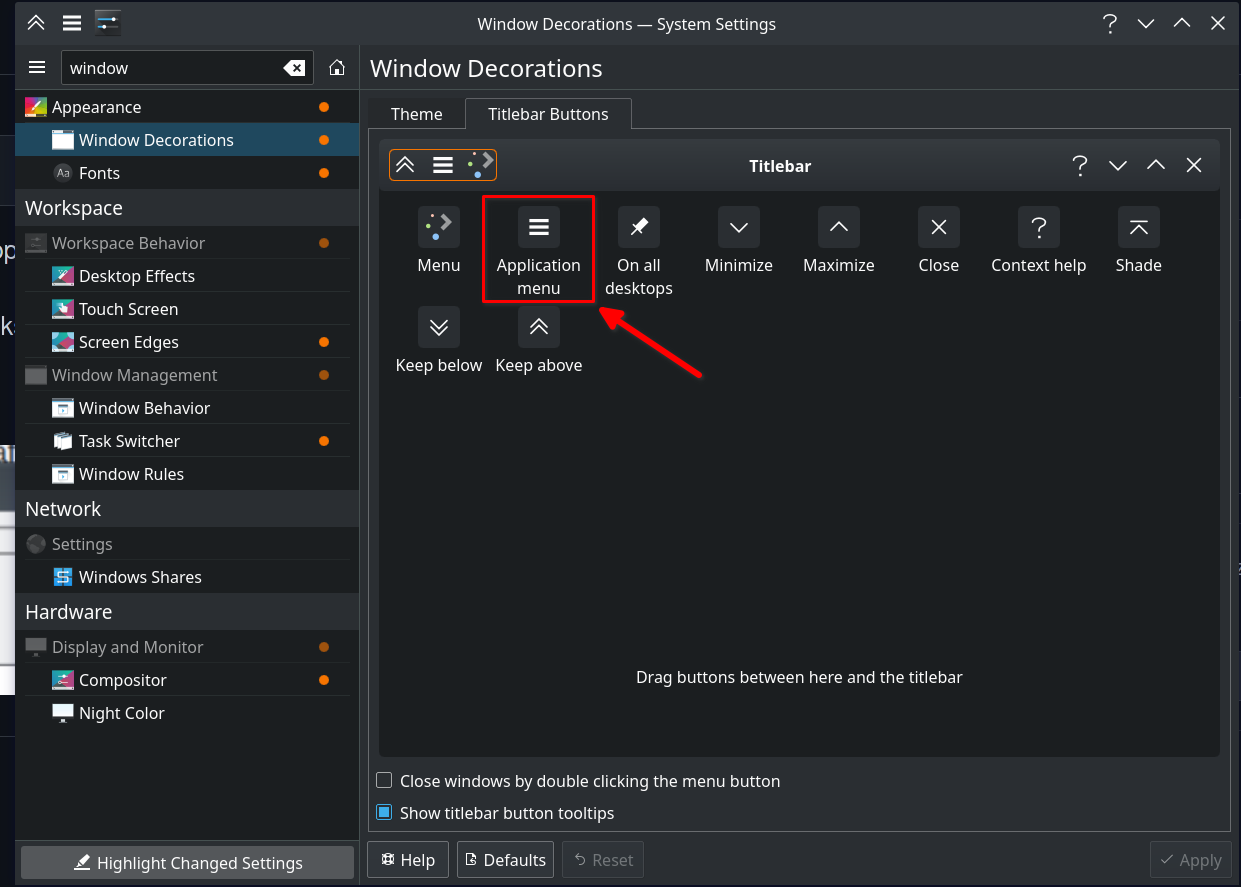Select the Keep below button icon

439,327
